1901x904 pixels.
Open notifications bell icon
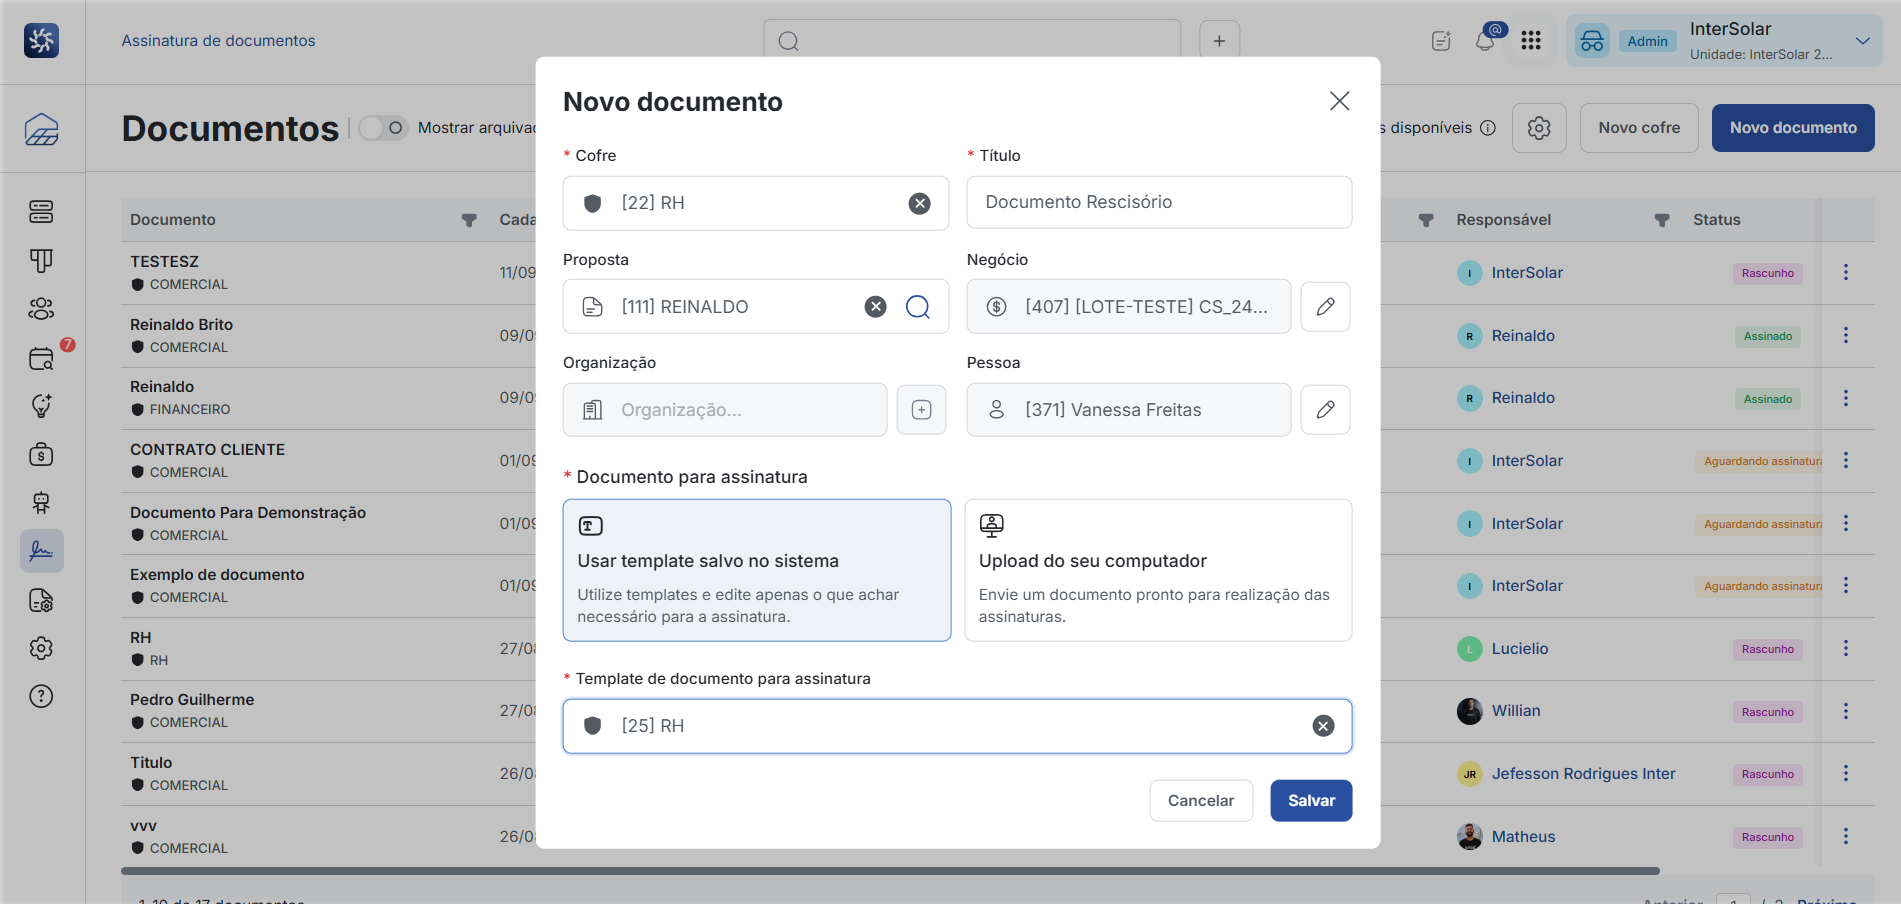[x=1485, y=41]
